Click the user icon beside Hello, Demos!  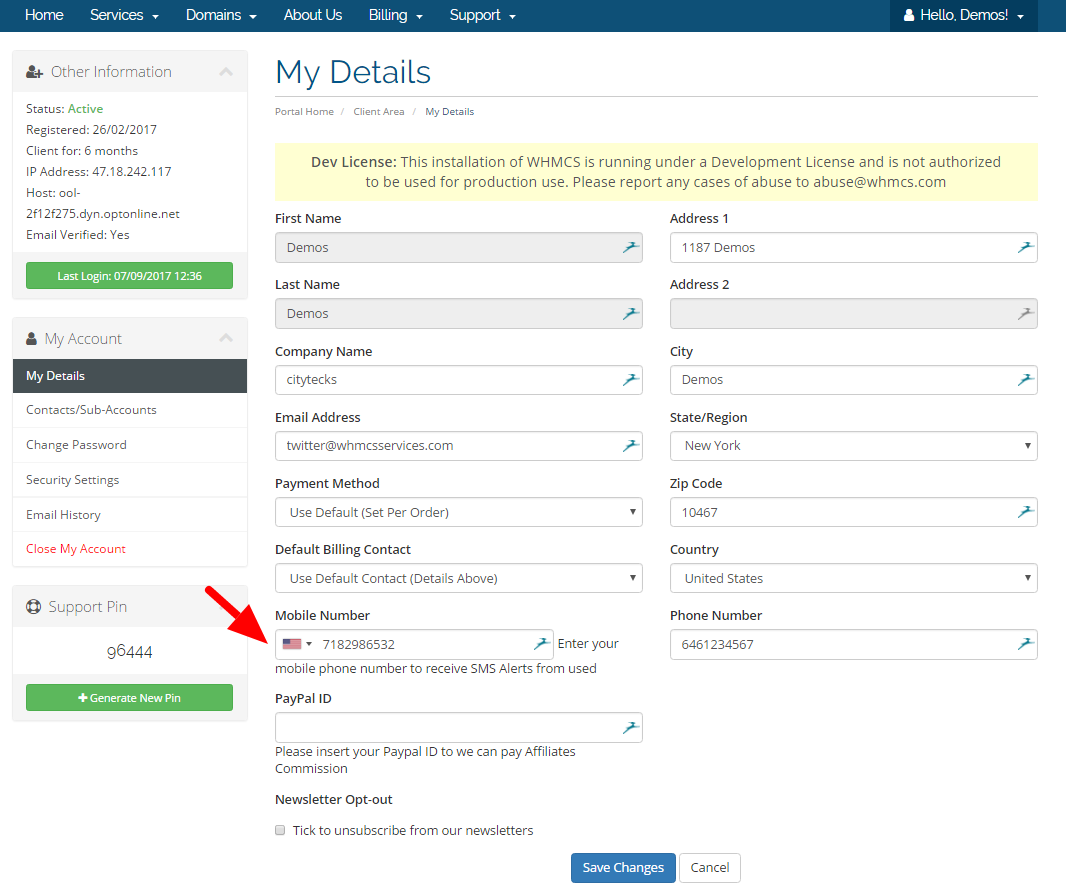(x=909, y=15)
